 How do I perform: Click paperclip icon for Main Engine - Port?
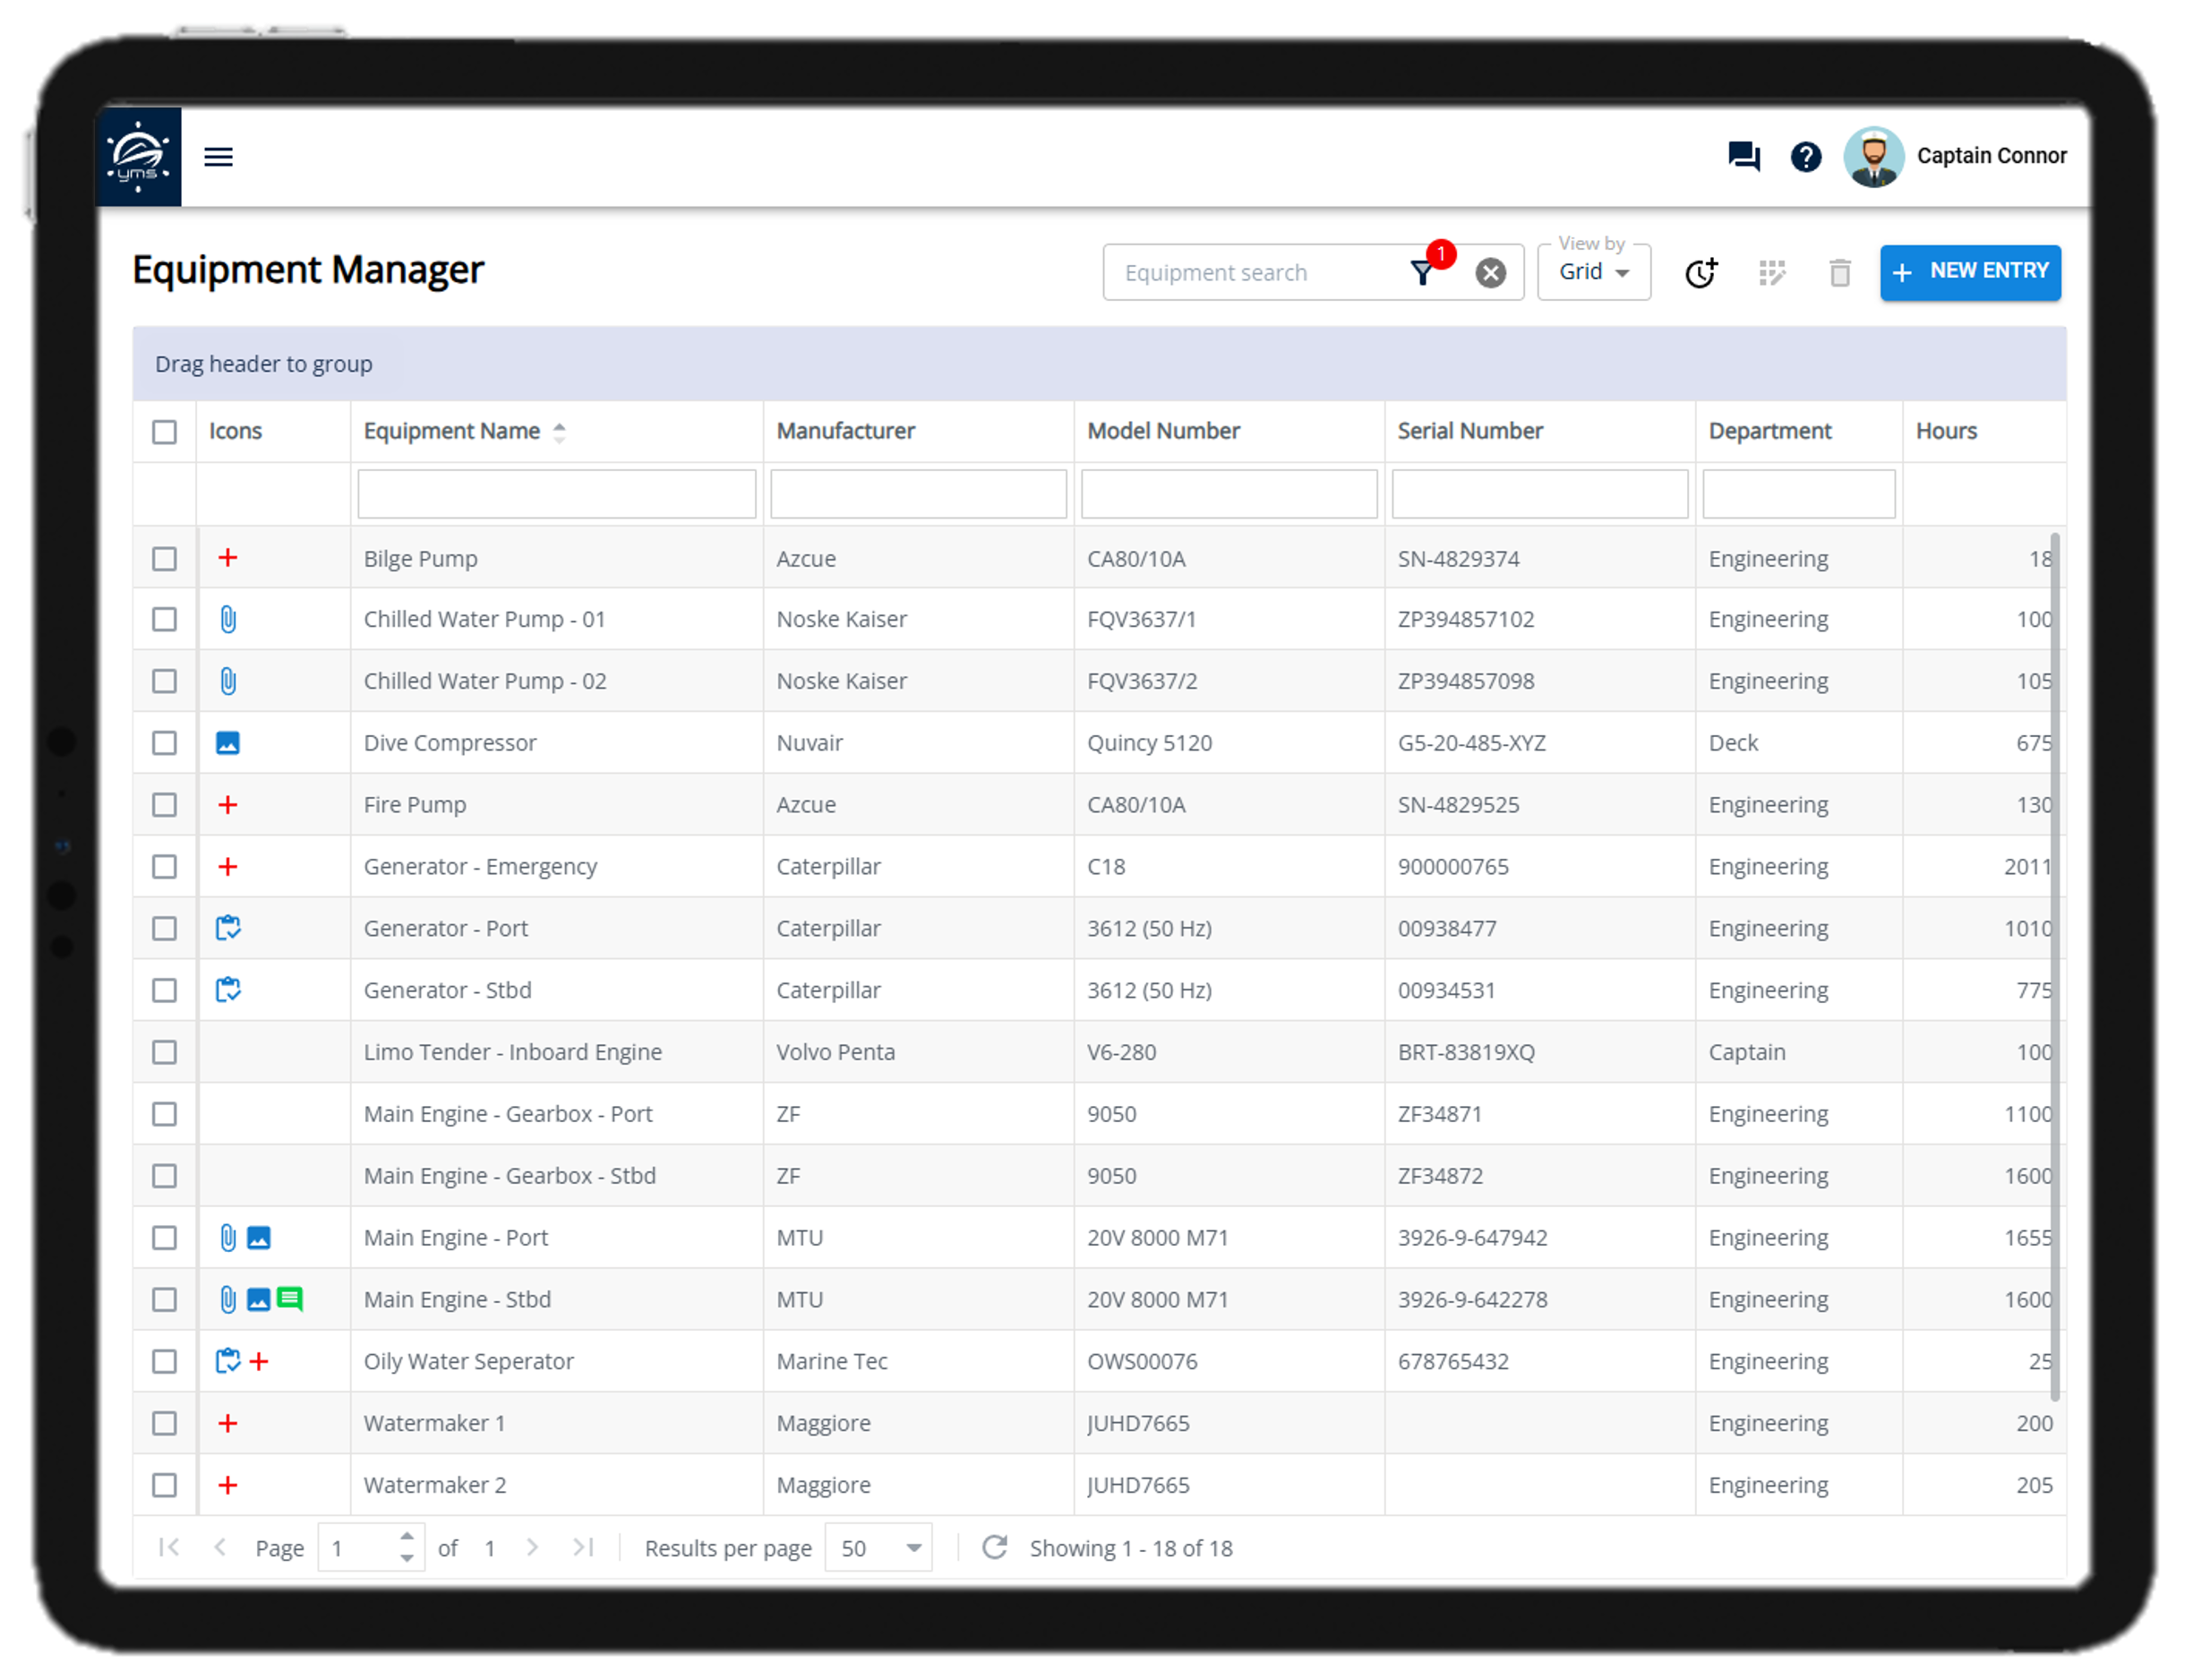point(228,1238)
